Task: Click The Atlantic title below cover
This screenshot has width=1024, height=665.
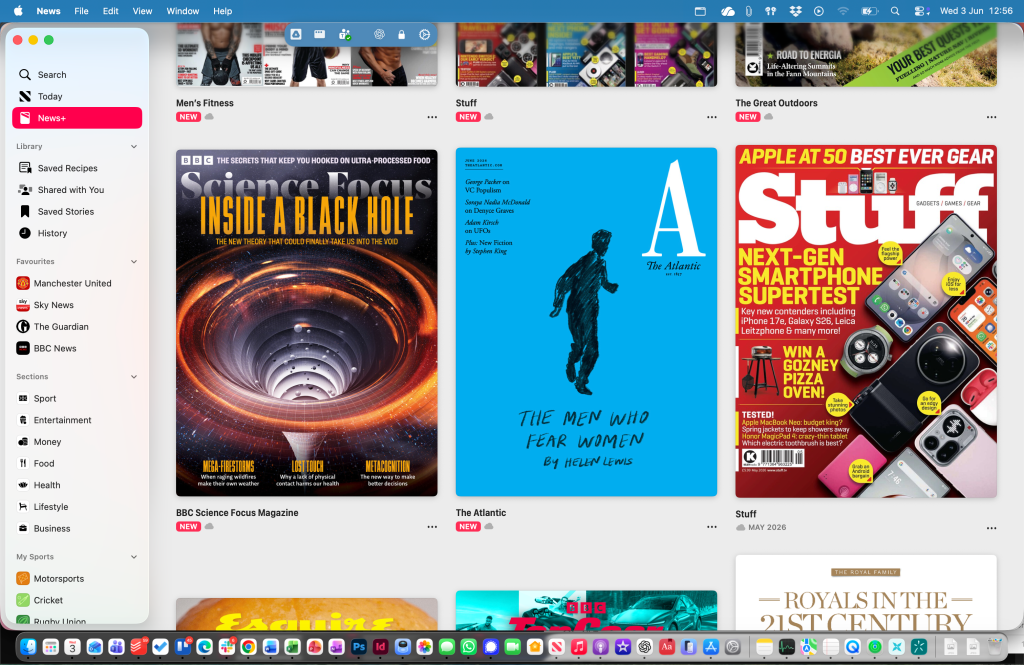Action: point(481,513)
